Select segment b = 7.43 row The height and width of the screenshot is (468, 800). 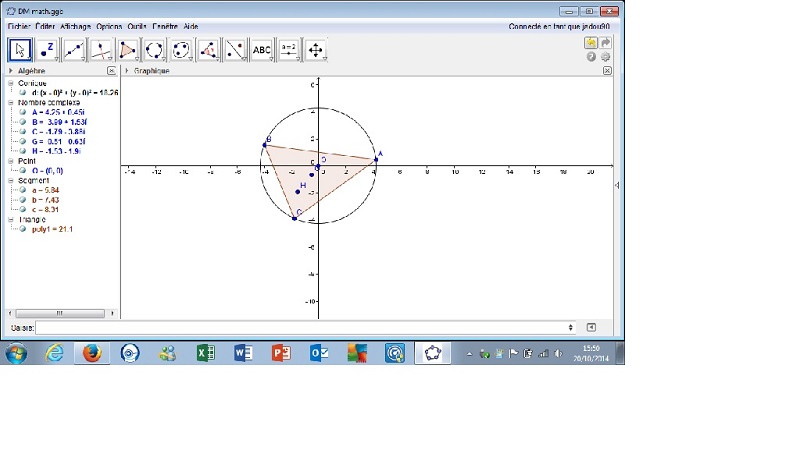tap(45, 200)
